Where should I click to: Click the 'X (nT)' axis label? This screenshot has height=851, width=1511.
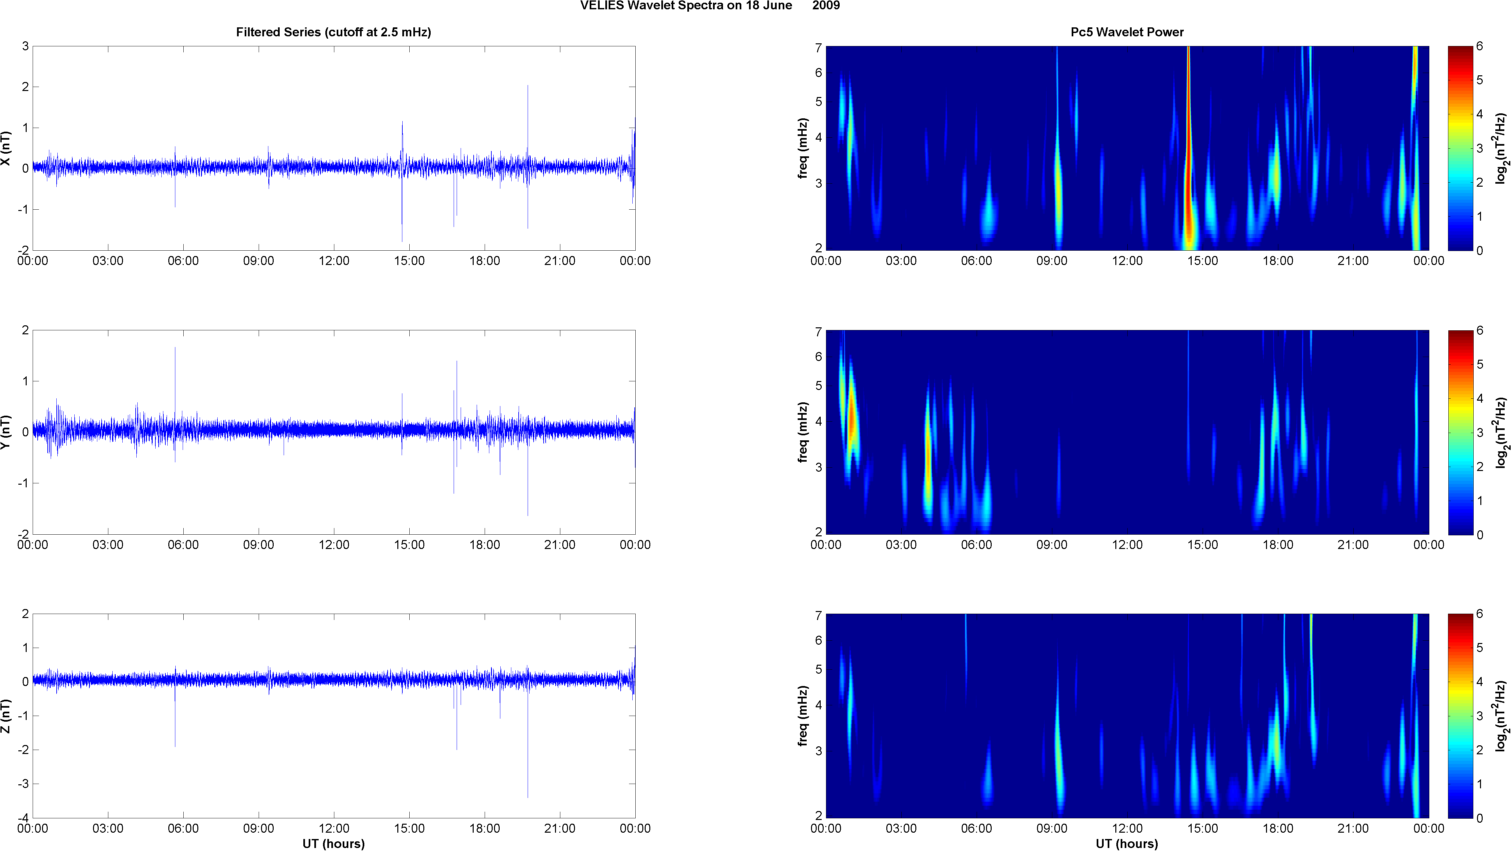click(6, 148)
